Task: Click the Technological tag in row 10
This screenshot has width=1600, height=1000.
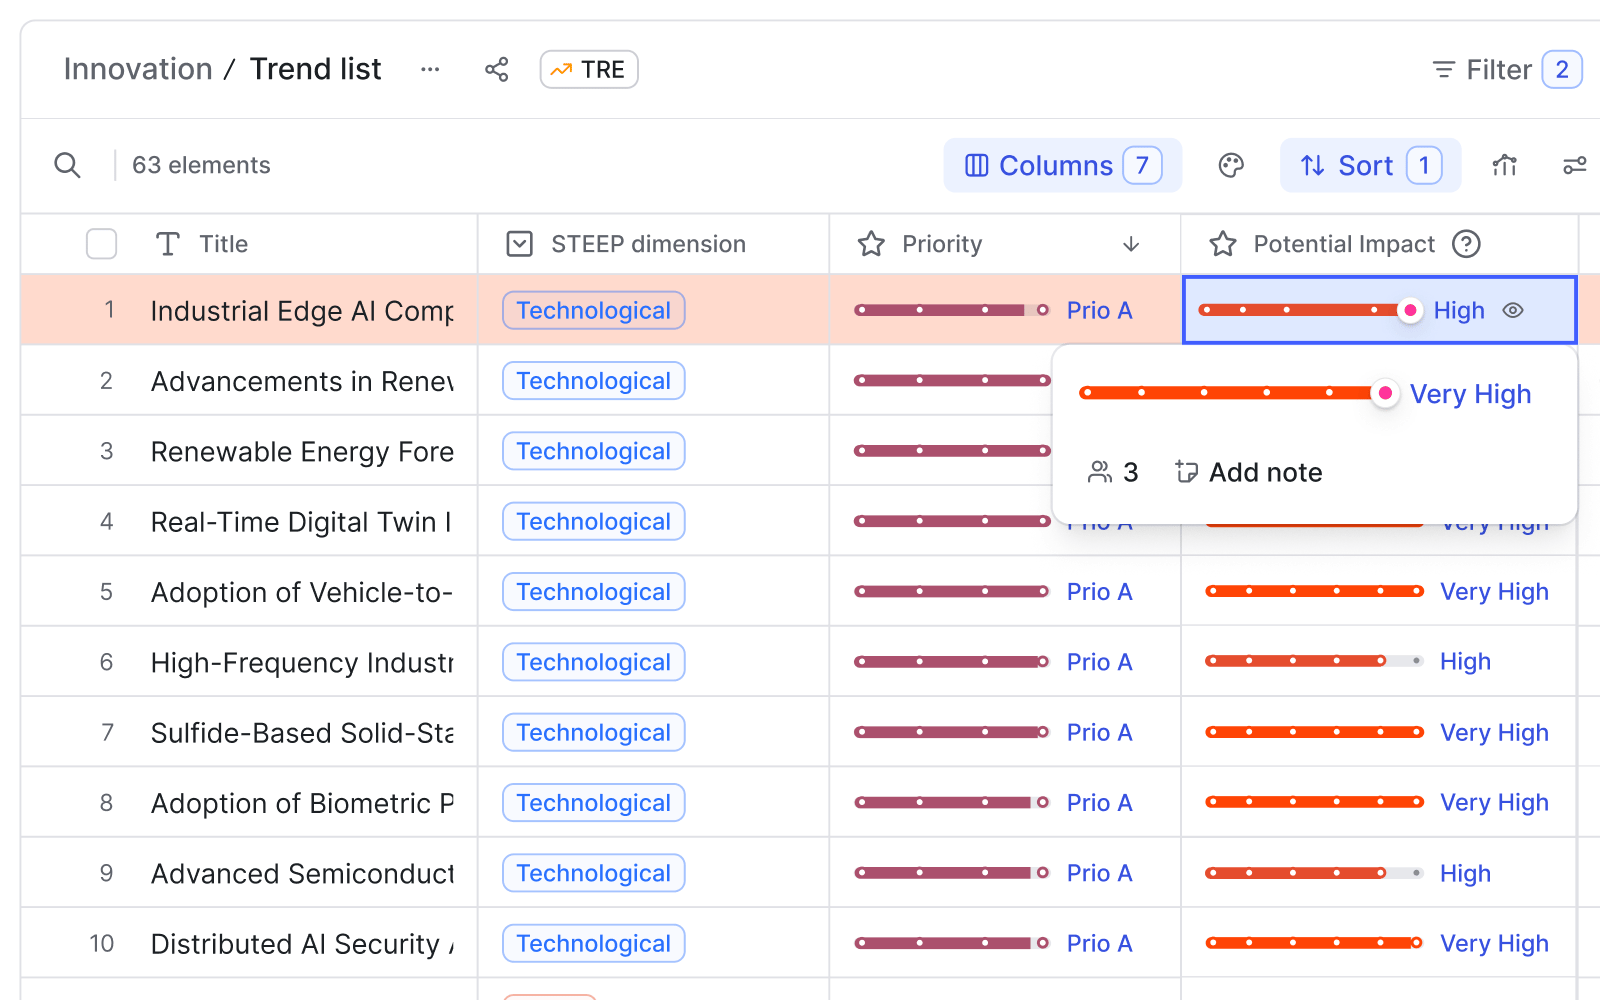Action: click(594, 943)
